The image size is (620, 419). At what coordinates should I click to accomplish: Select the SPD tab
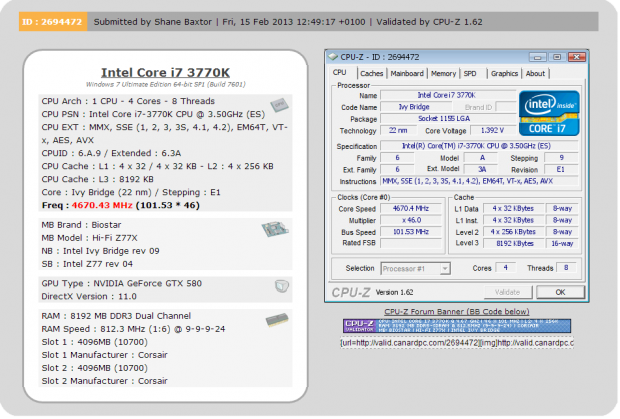pyautogui.click(x=470, y=74)
